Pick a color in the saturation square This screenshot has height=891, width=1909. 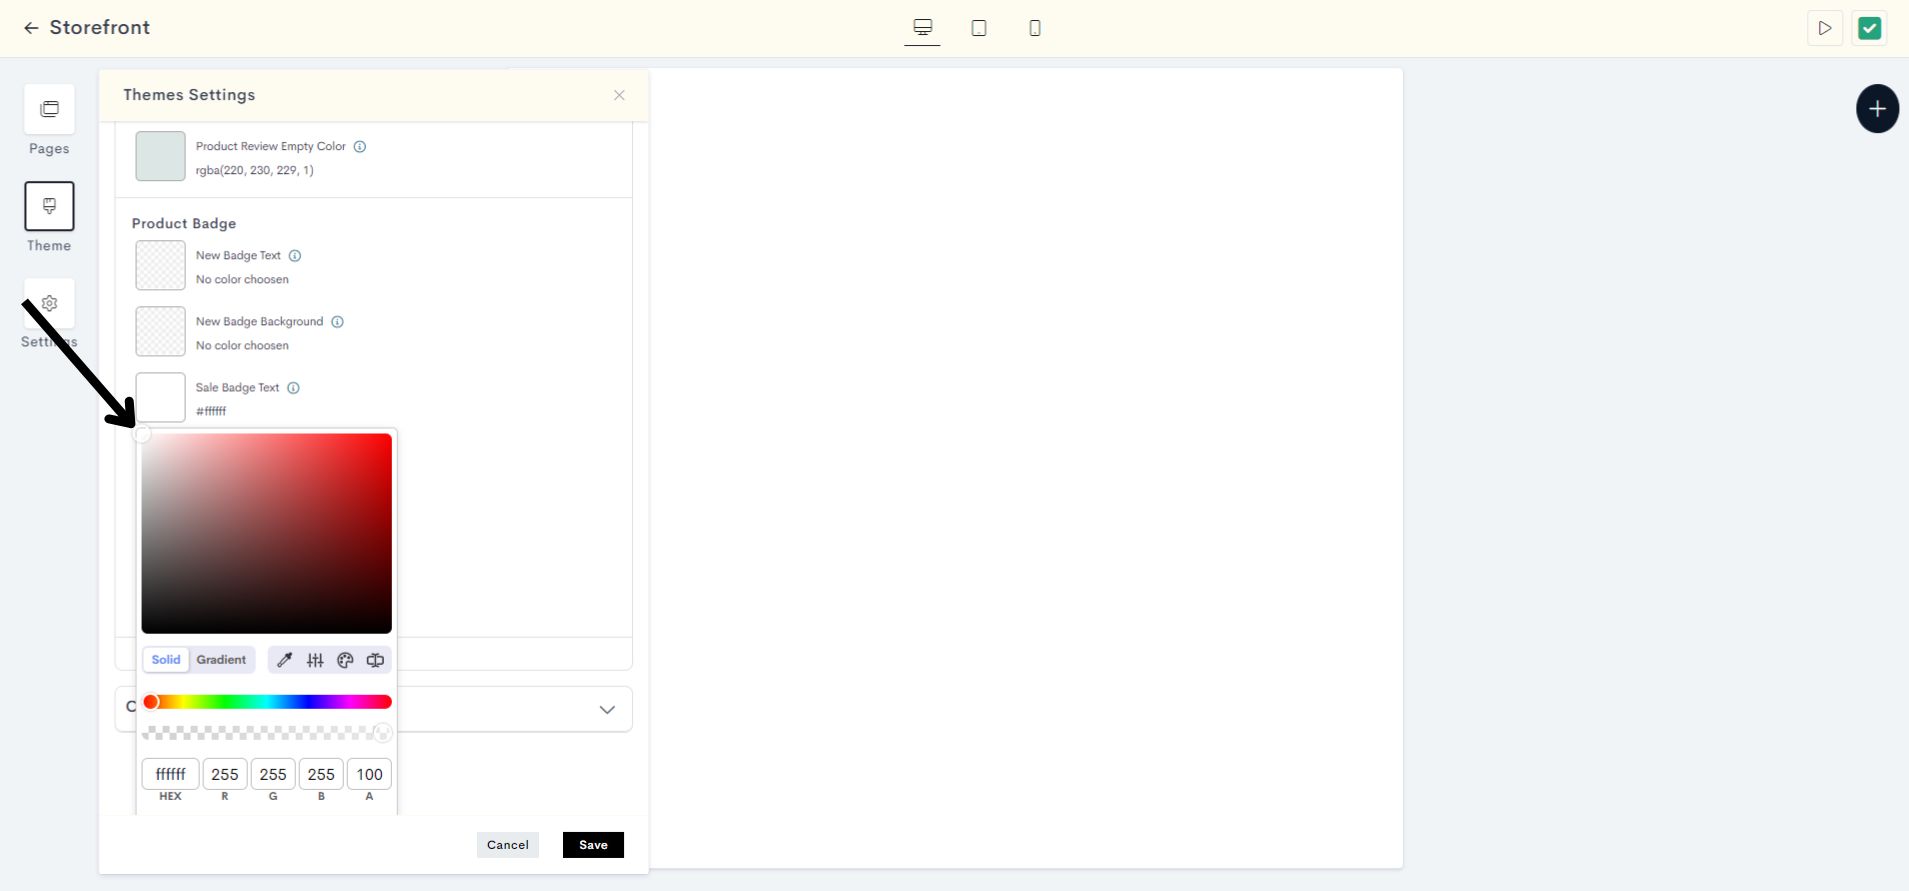point(266,533)
